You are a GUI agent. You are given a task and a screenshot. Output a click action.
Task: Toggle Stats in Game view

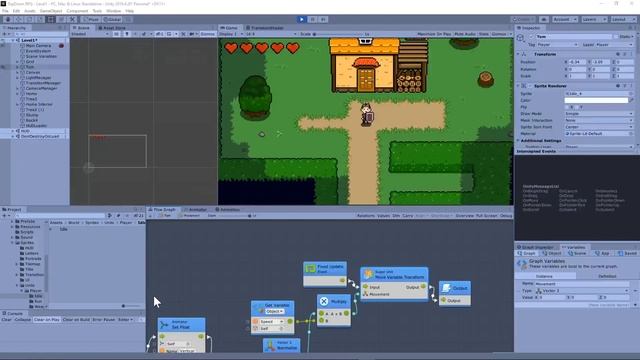pos(484,34)
